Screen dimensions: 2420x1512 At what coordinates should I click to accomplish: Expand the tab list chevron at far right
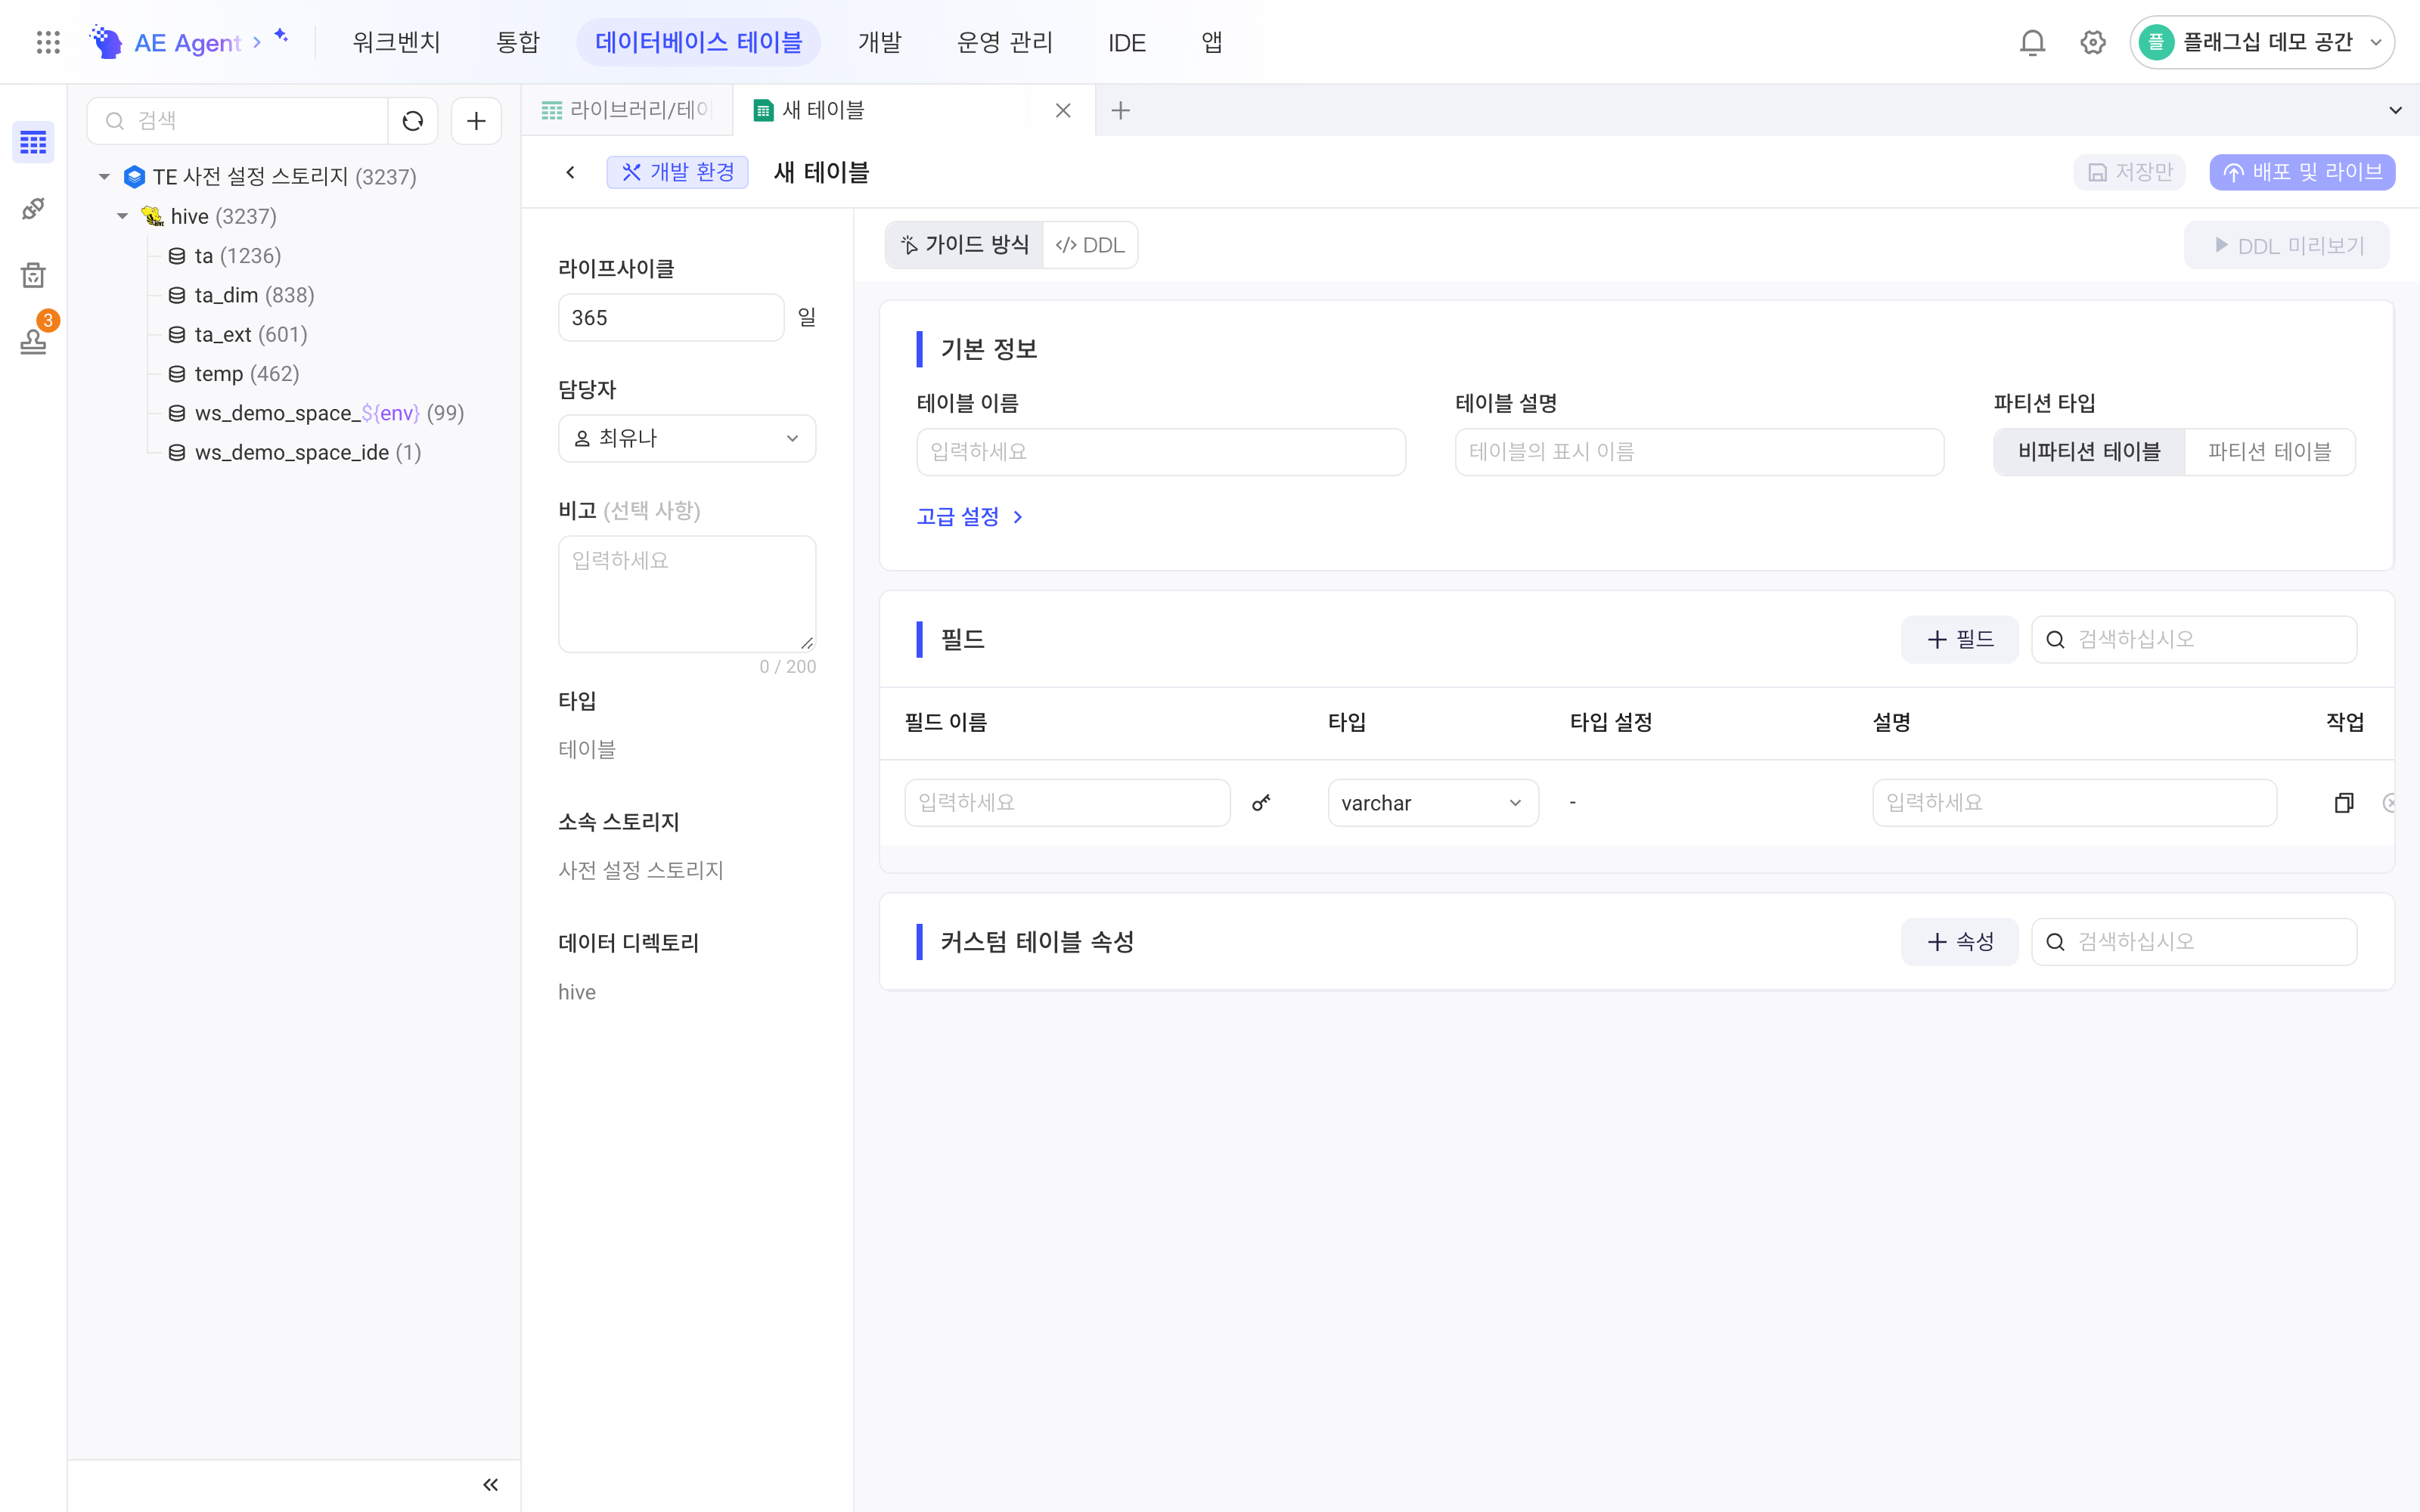(x=2395, y=111)
